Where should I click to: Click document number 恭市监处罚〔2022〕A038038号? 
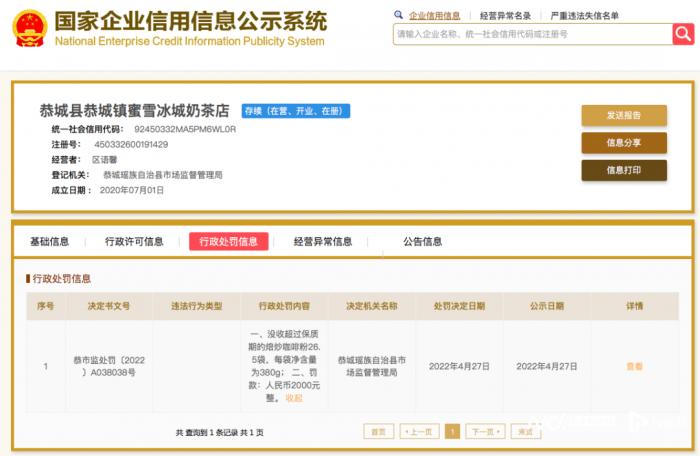[x=109, y=366]
